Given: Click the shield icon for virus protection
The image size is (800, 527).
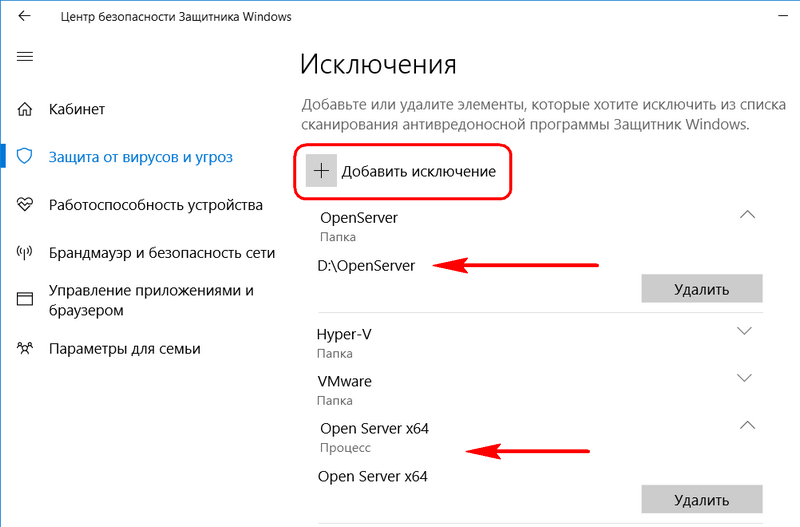Looking at the screenshot, I should (x=24, y=156).
